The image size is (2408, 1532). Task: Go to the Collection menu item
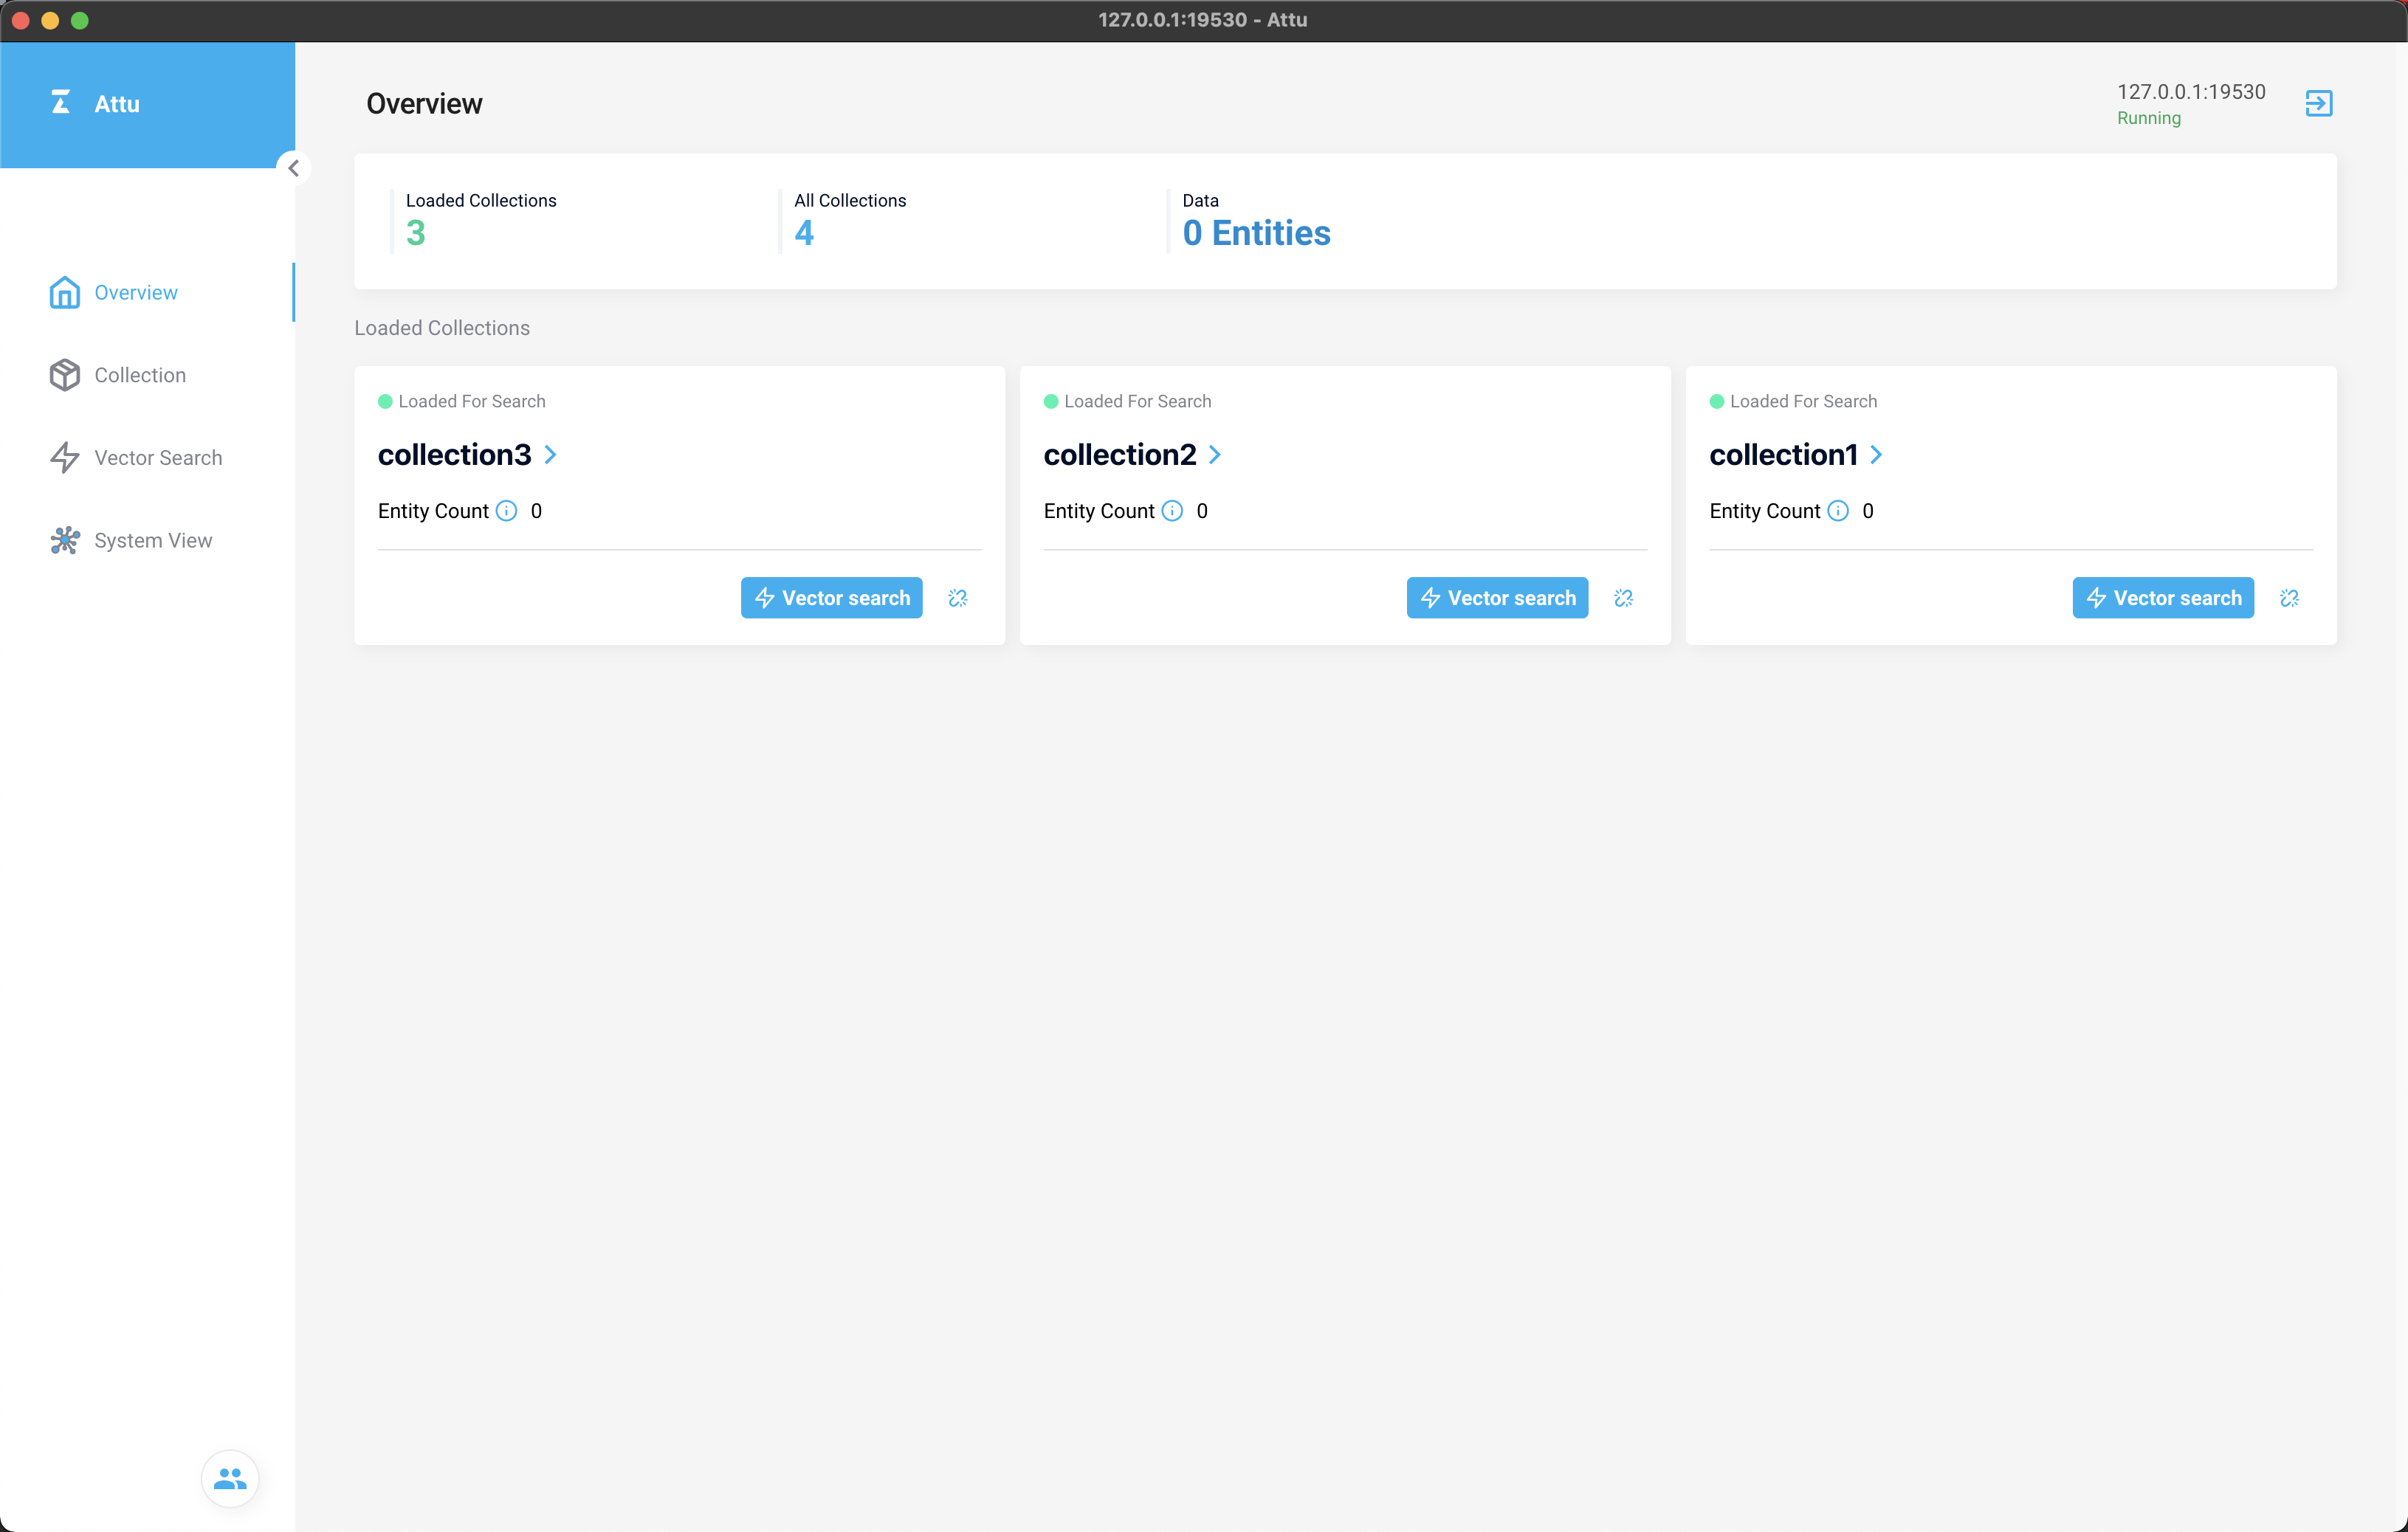click(140, 375)
